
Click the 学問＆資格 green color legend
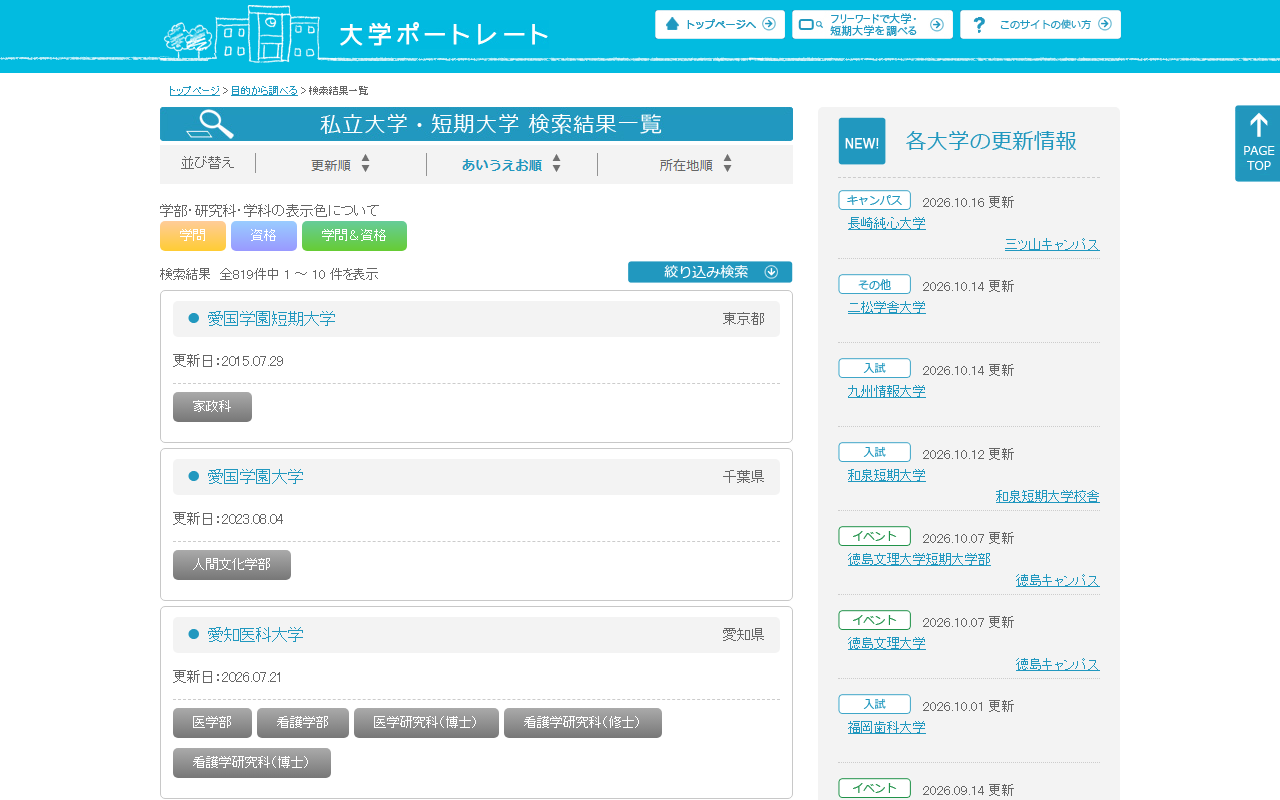354,236
